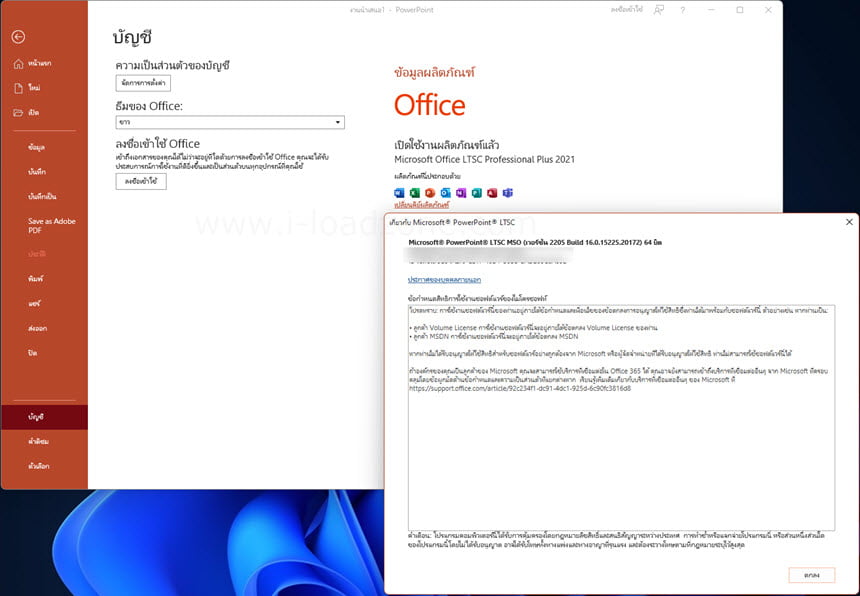Click the Open (เปิด) folder icon

18,112
